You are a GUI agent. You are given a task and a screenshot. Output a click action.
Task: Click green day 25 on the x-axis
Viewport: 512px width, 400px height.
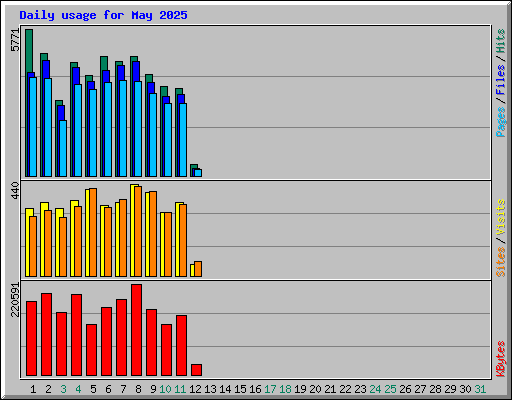[390, 389]
